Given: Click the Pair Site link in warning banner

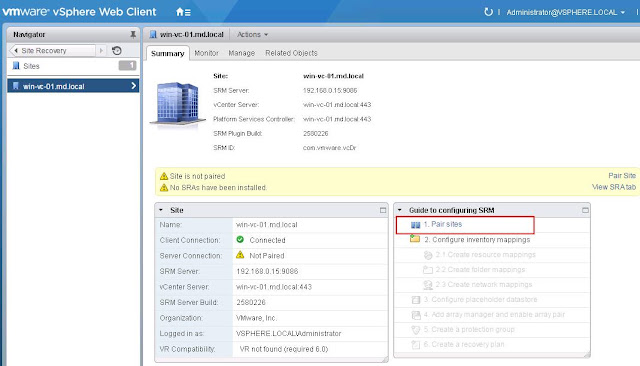Looking at the screenshot, I should pyautogui.click(x=622, y=175).
